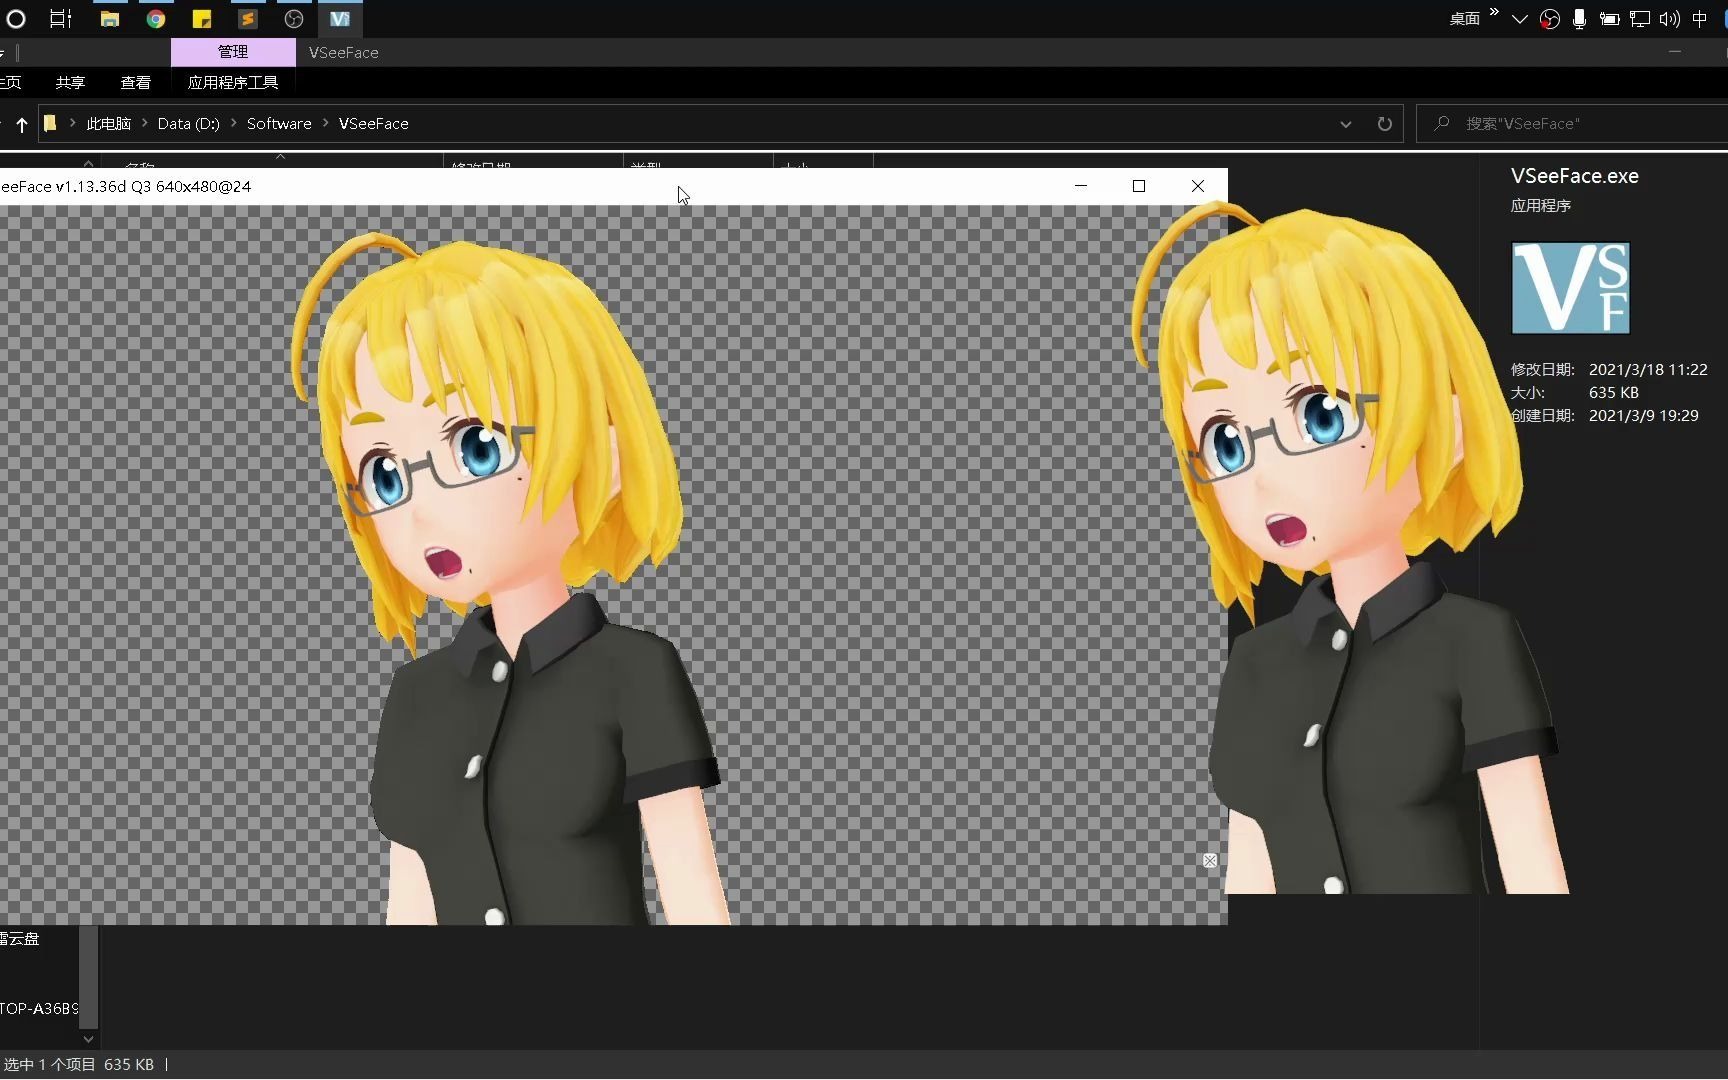This screenshot has height=1080, width=1728.
Task: Open the volume control in the system tray
Action: click(x=1668, y=18)
